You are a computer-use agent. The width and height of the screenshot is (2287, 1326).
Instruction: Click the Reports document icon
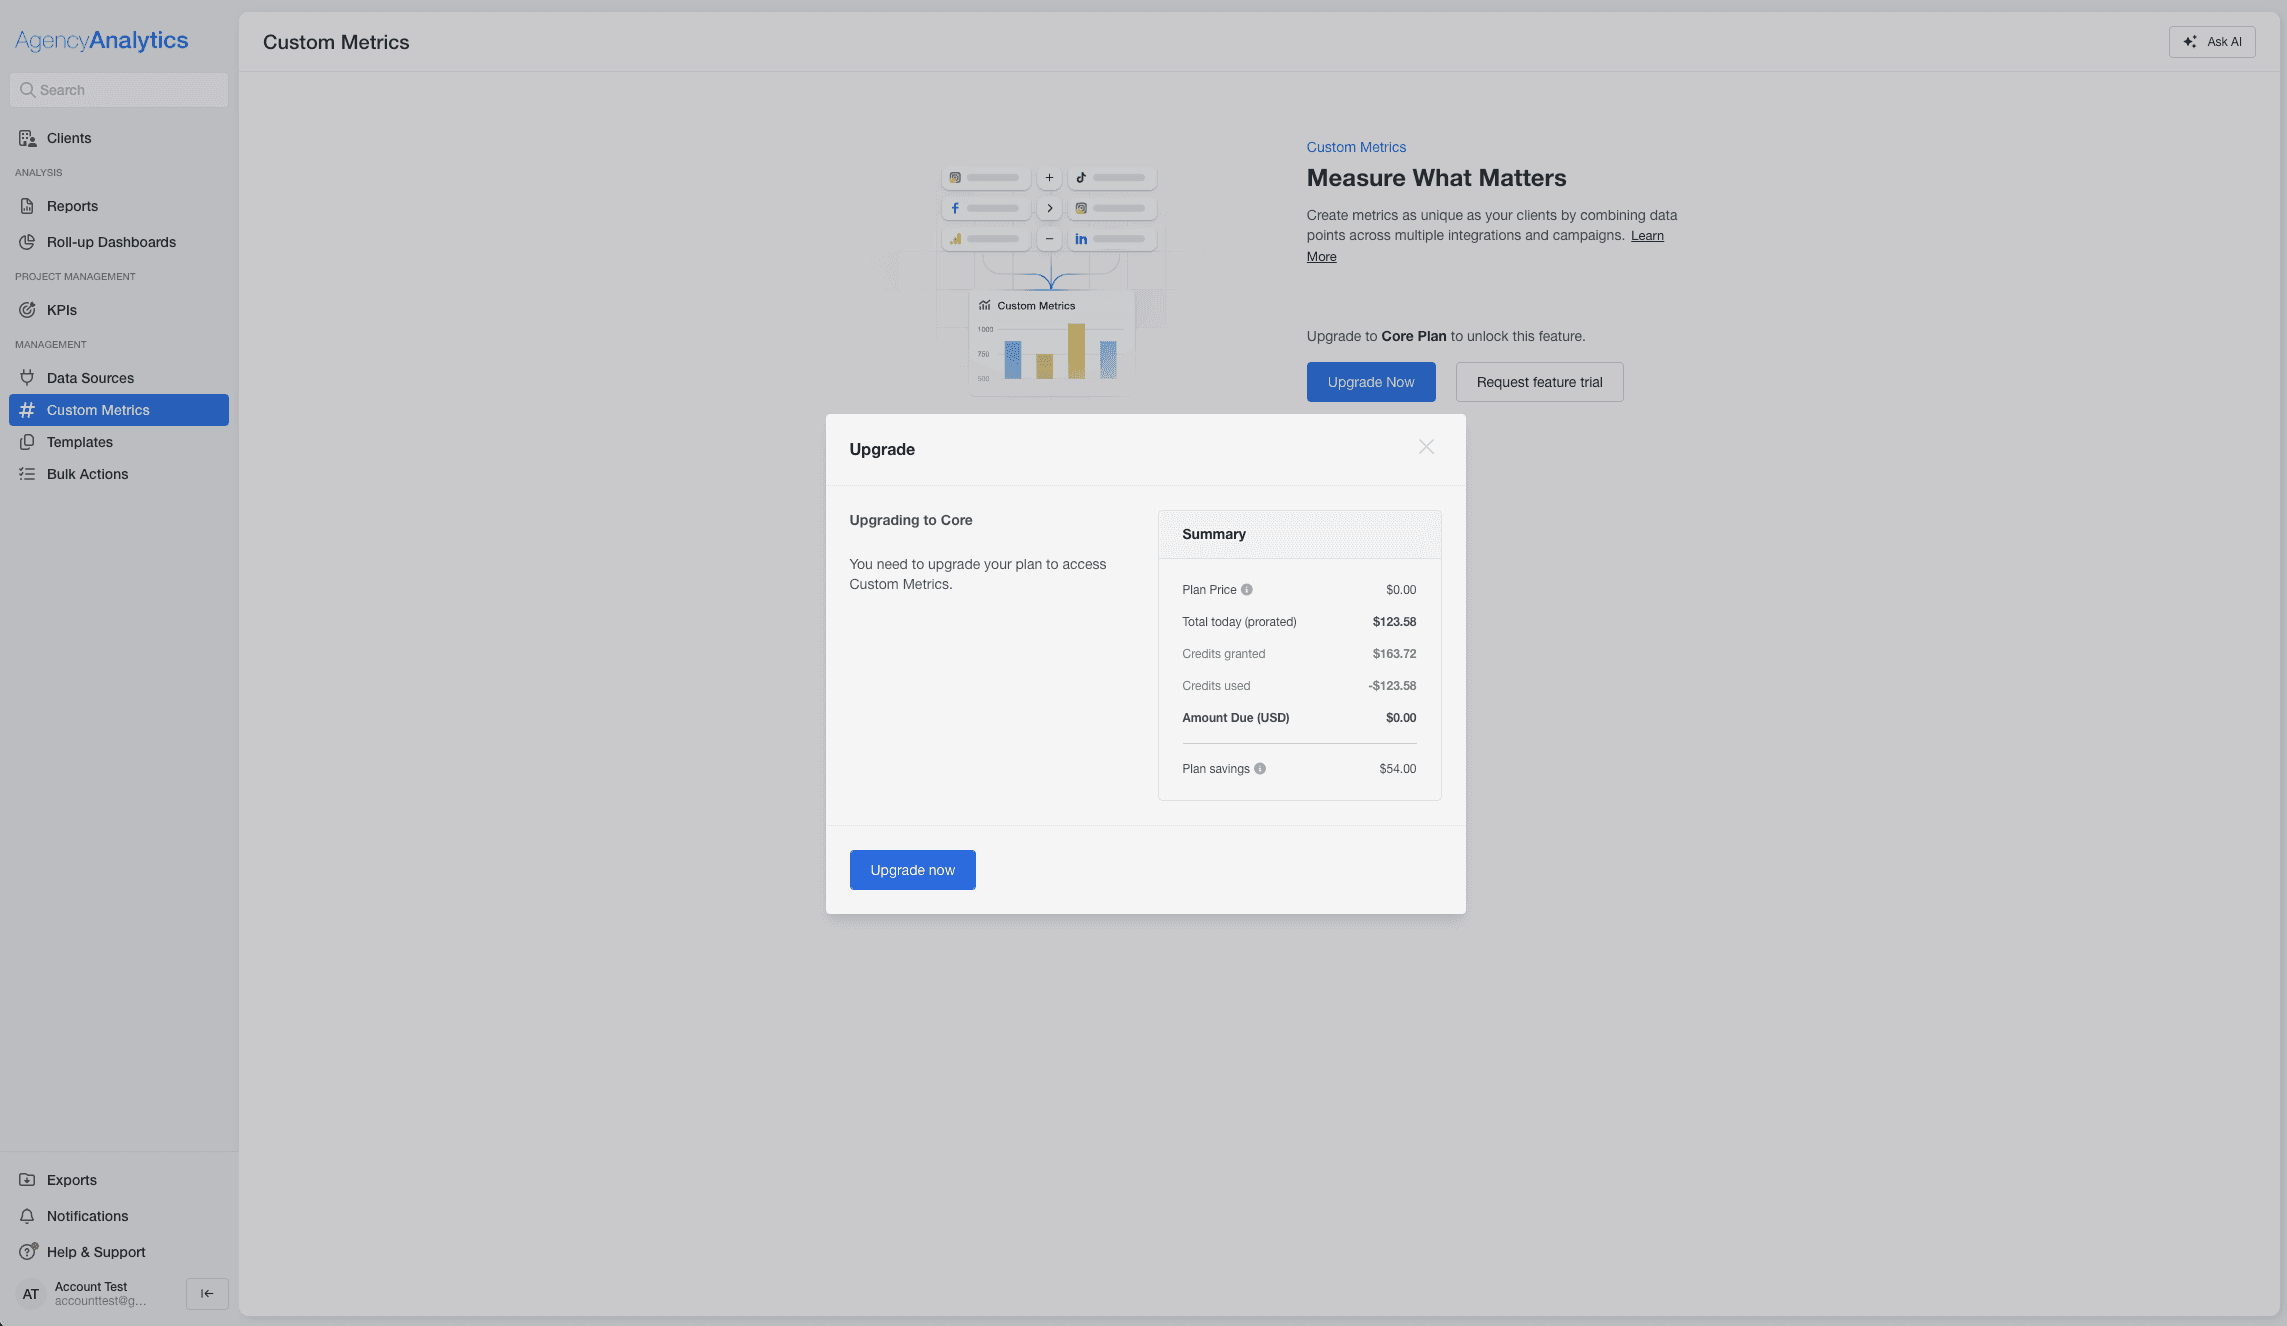27,206
